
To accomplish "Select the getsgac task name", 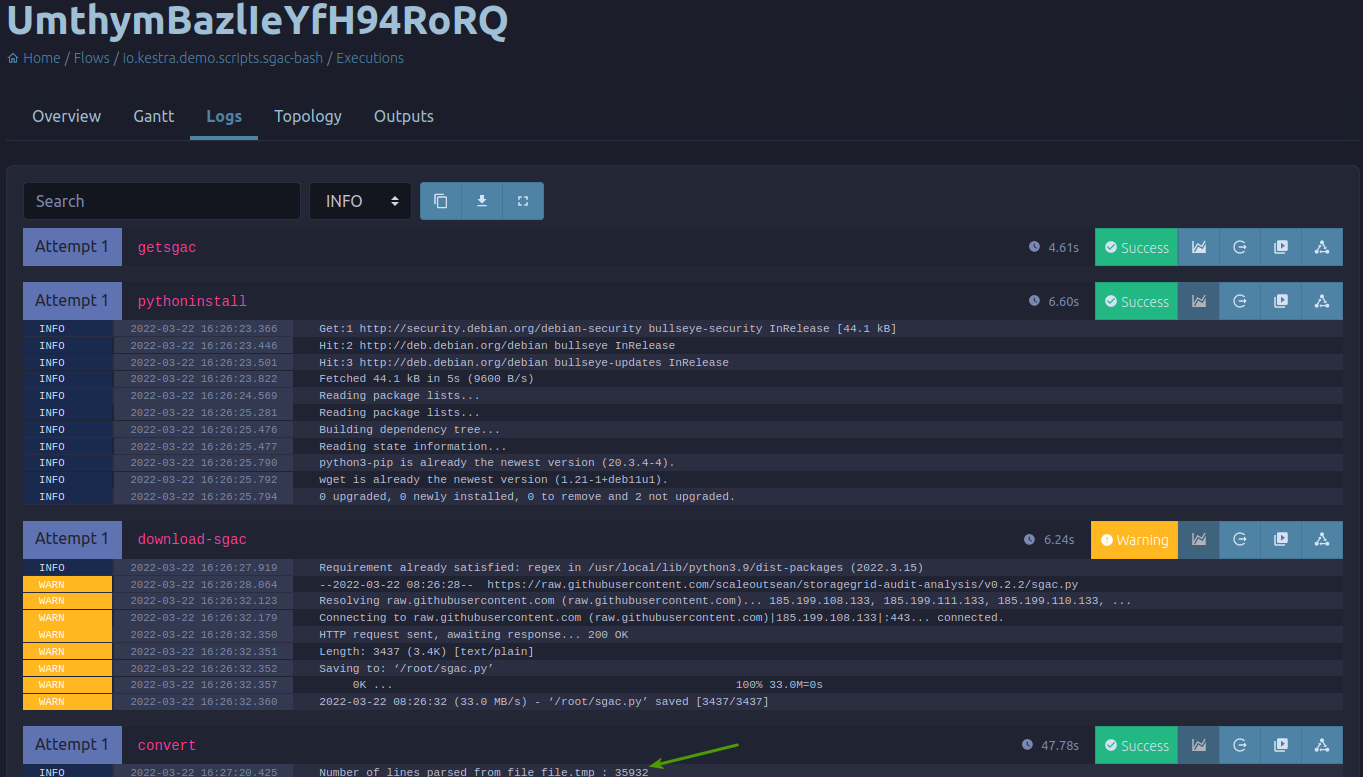I will [x=167, y=247].
